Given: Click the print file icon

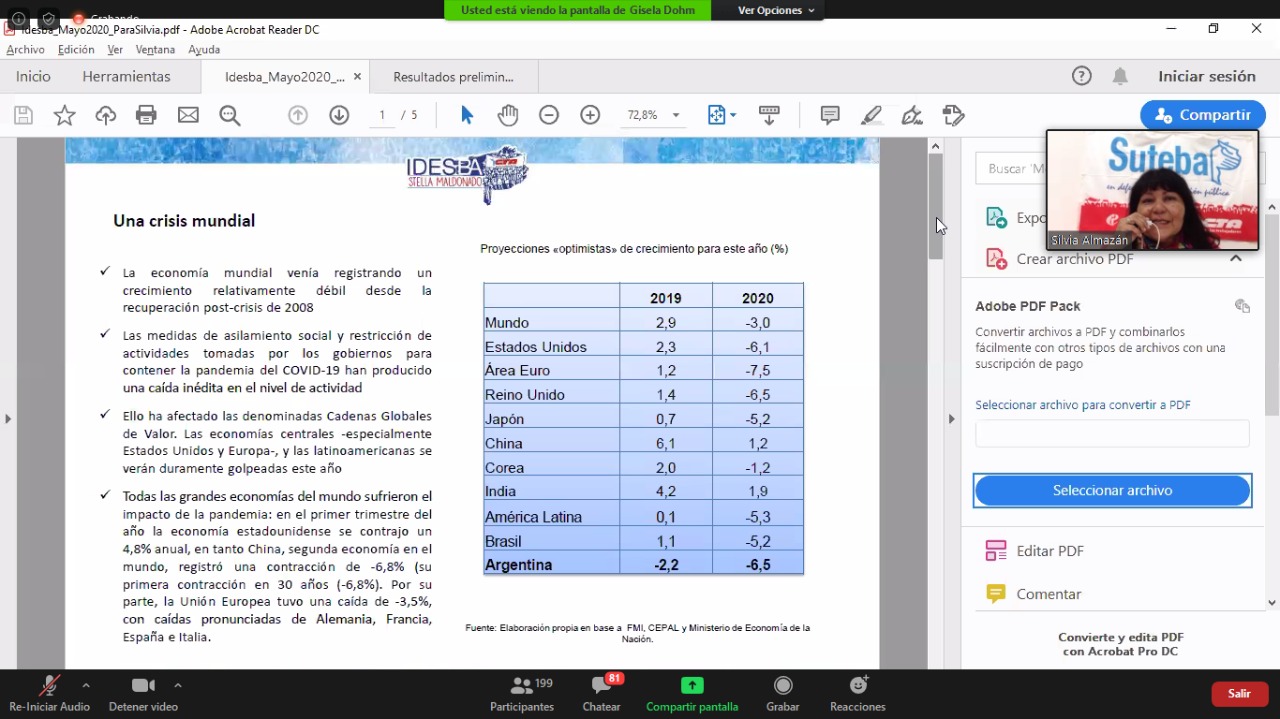Looking at the screenshot, I should pyautogui.click(x=147, y=115).
